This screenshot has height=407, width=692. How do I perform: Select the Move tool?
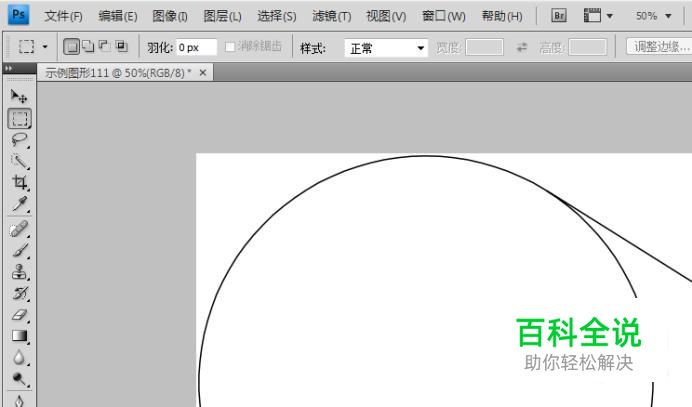point(19,96)
